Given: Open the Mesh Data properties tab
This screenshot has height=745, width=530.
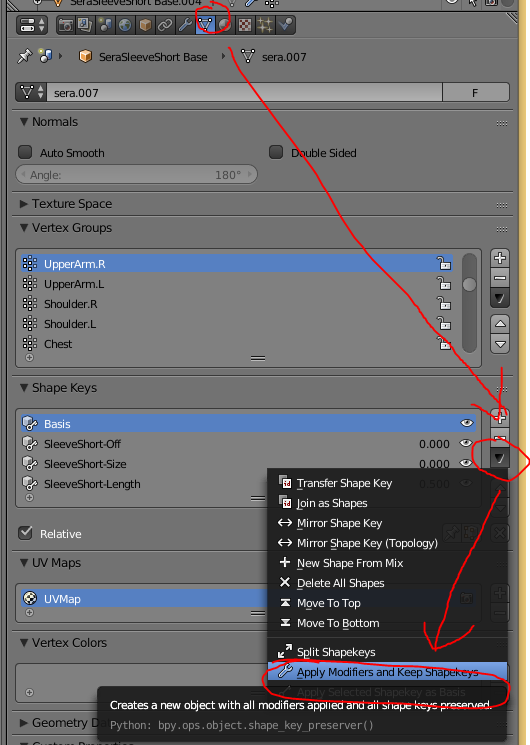Looking at the screenshot, I should tap(205, 25).
